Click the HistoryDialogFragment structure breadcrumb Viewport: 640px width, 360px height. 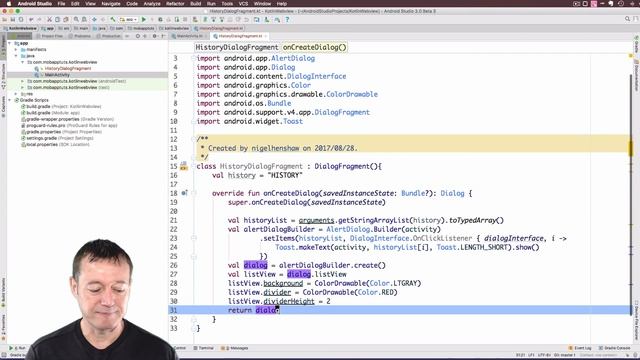[x=237, y=47]
